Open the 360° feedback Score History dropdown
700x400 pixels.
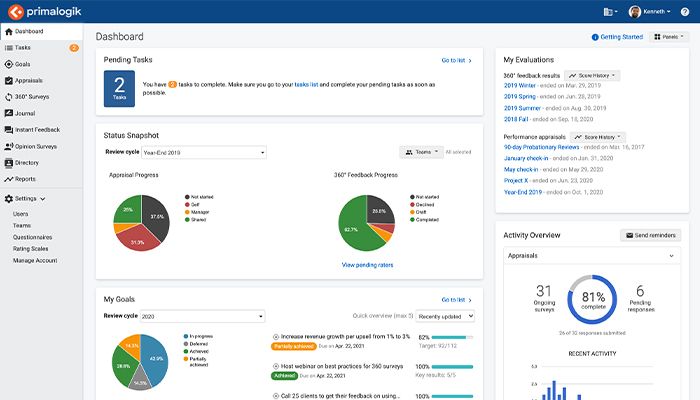coord(592,75)
